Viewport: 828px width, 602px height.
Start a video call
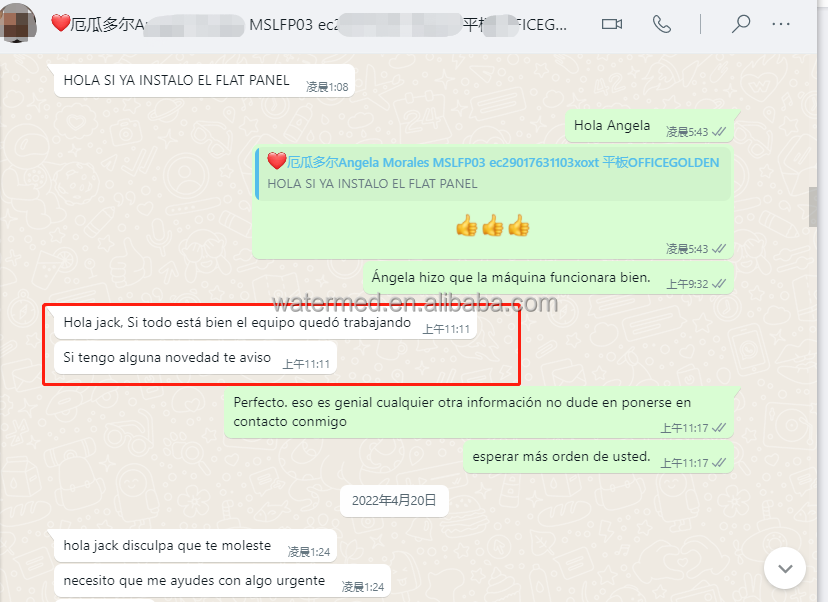611,24
